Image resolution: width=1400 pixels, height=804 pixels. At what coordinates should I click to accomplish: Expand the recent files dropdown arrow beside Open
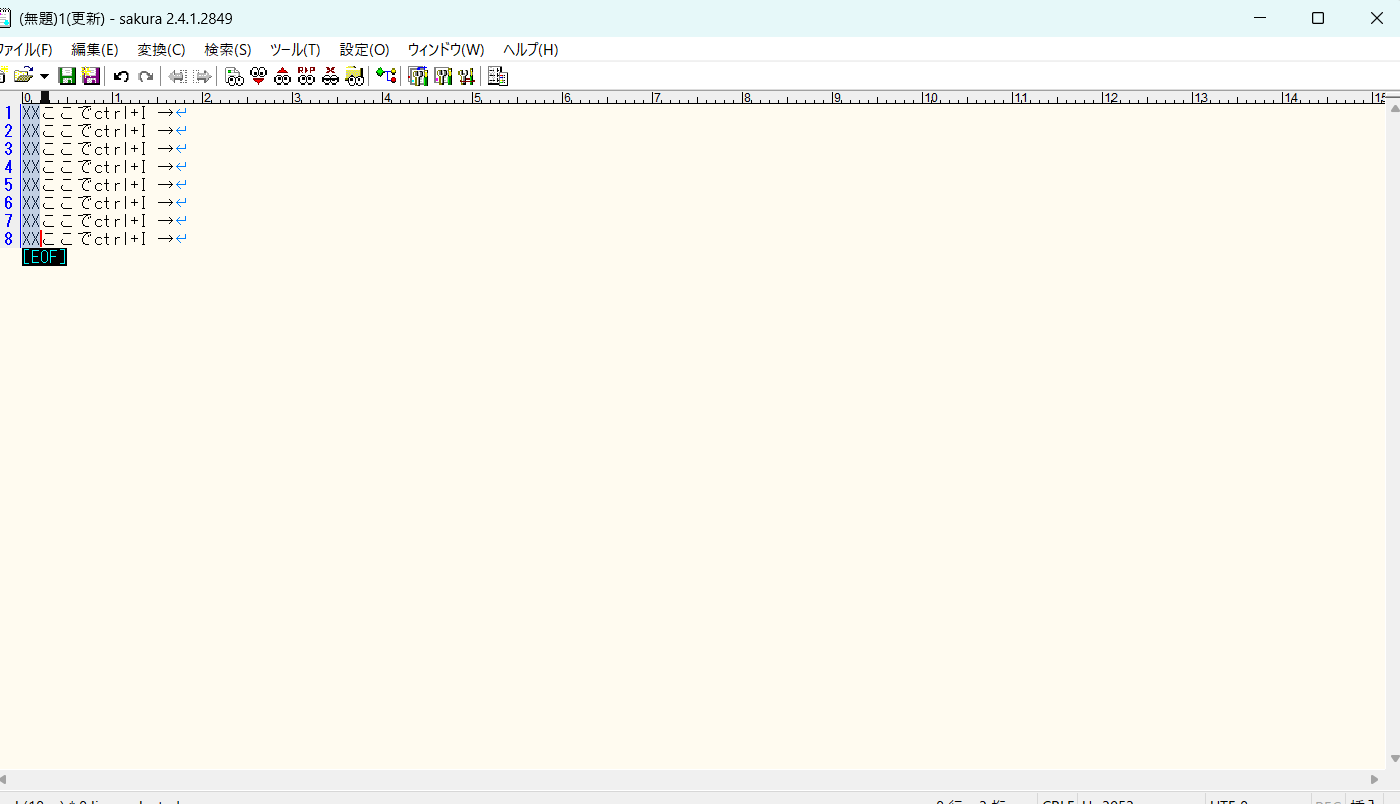coord(44,76)
